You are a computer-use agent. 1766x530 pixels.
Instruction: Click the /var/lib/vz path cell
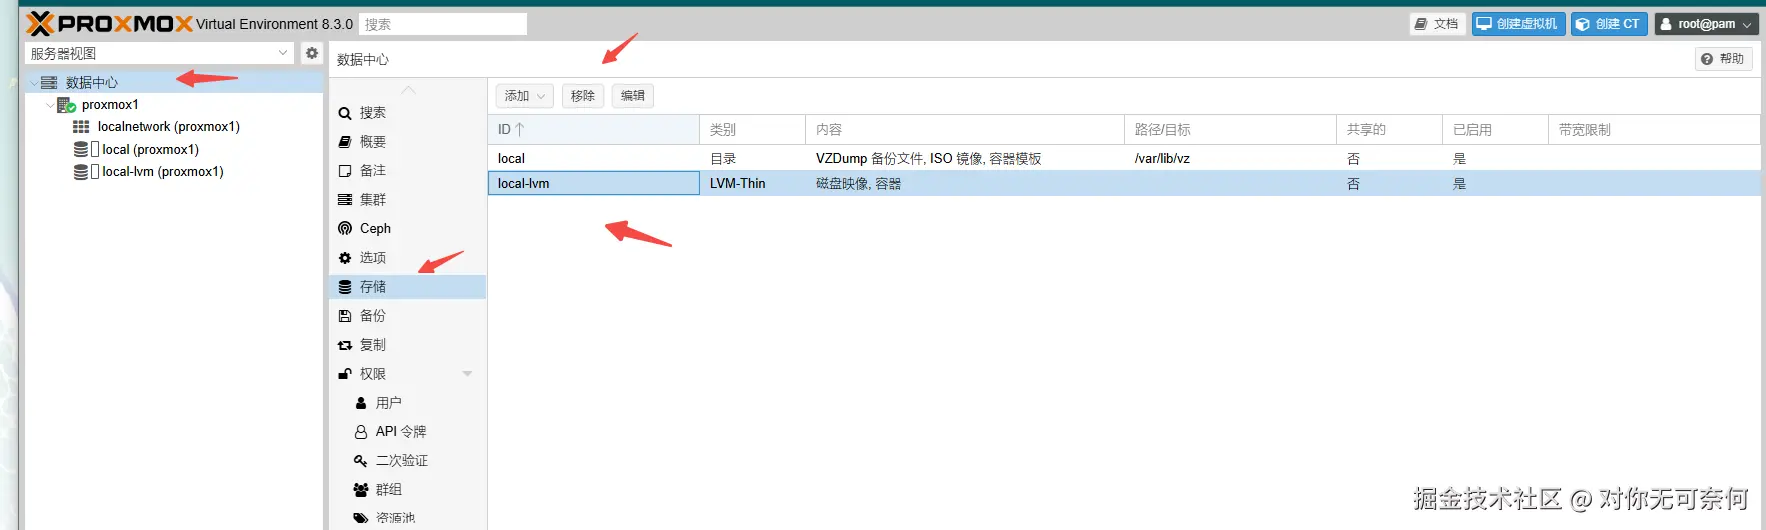(1230, 158)
